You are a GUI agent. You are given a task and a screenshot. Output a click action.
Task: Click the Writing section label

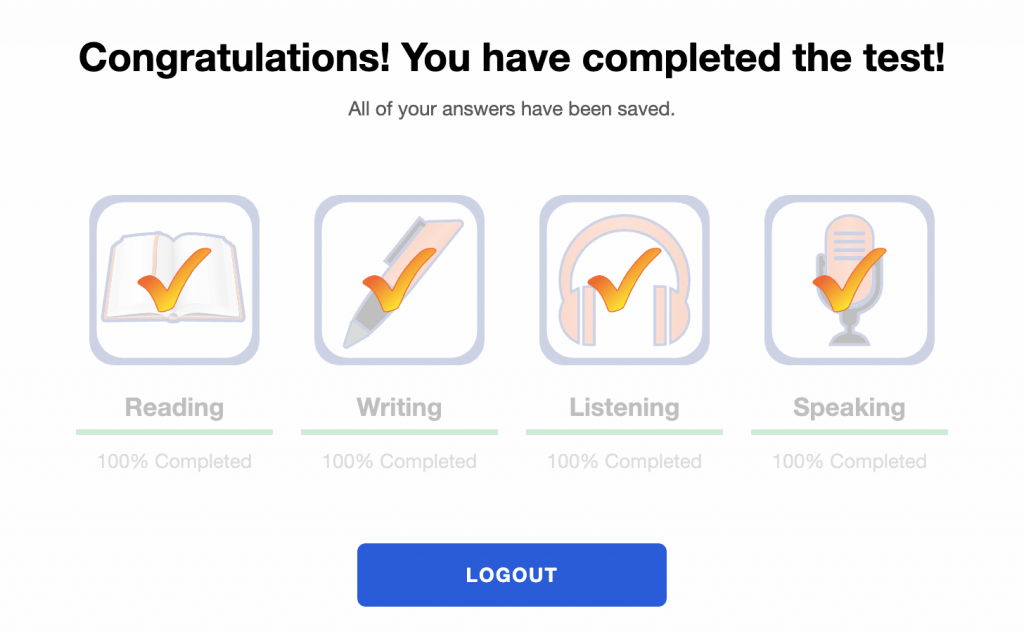399,407
